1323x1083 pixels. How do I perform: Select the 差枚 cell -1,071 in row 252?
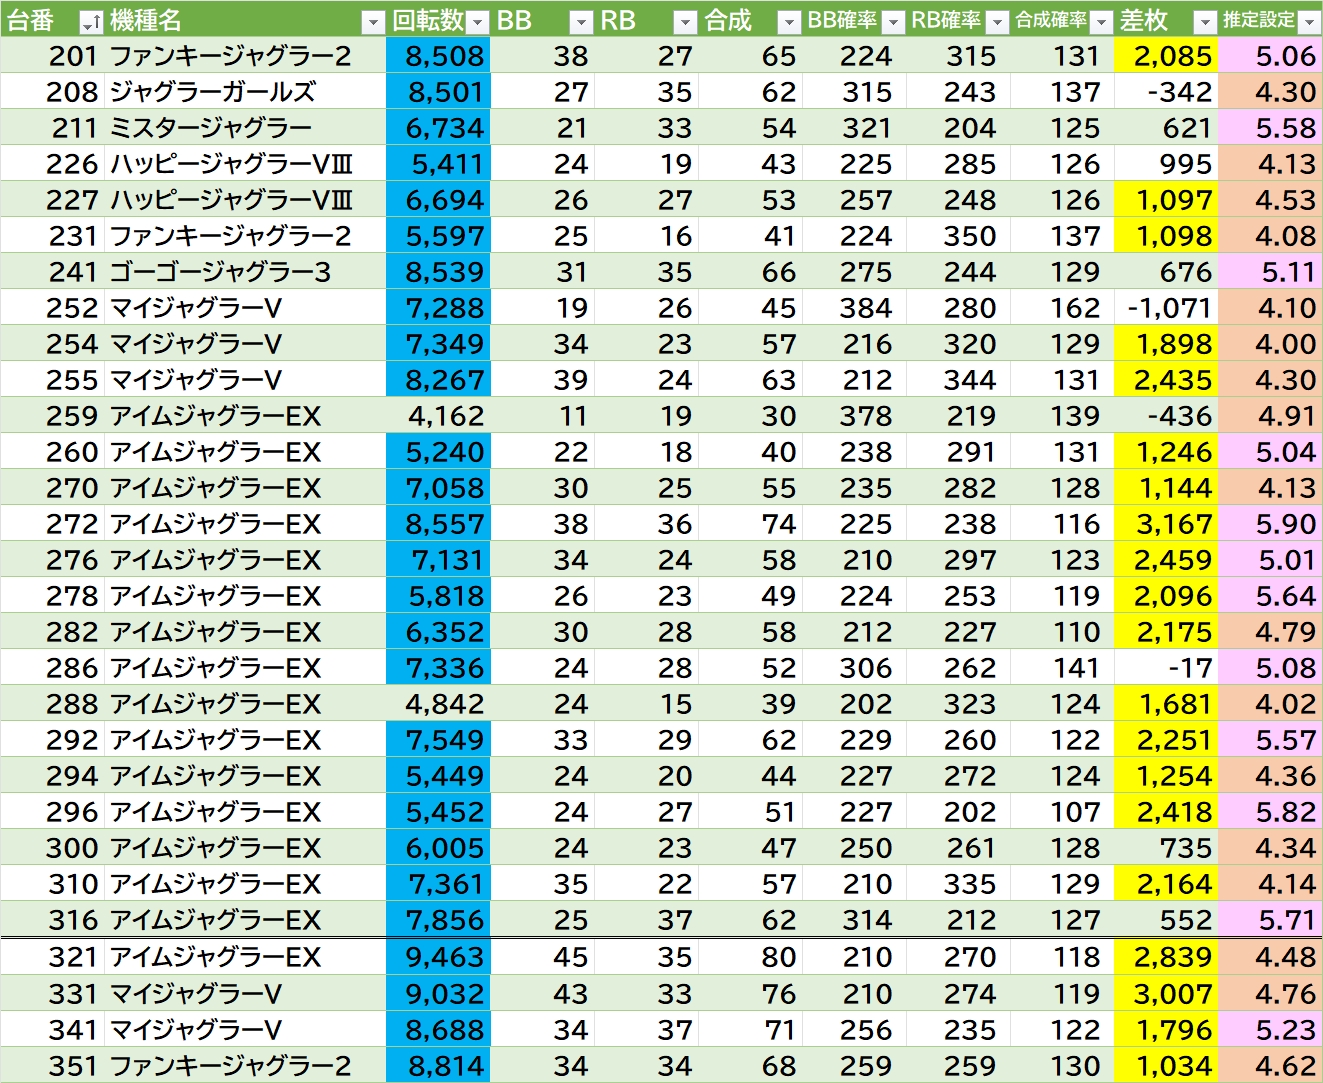click(1166, 308)
